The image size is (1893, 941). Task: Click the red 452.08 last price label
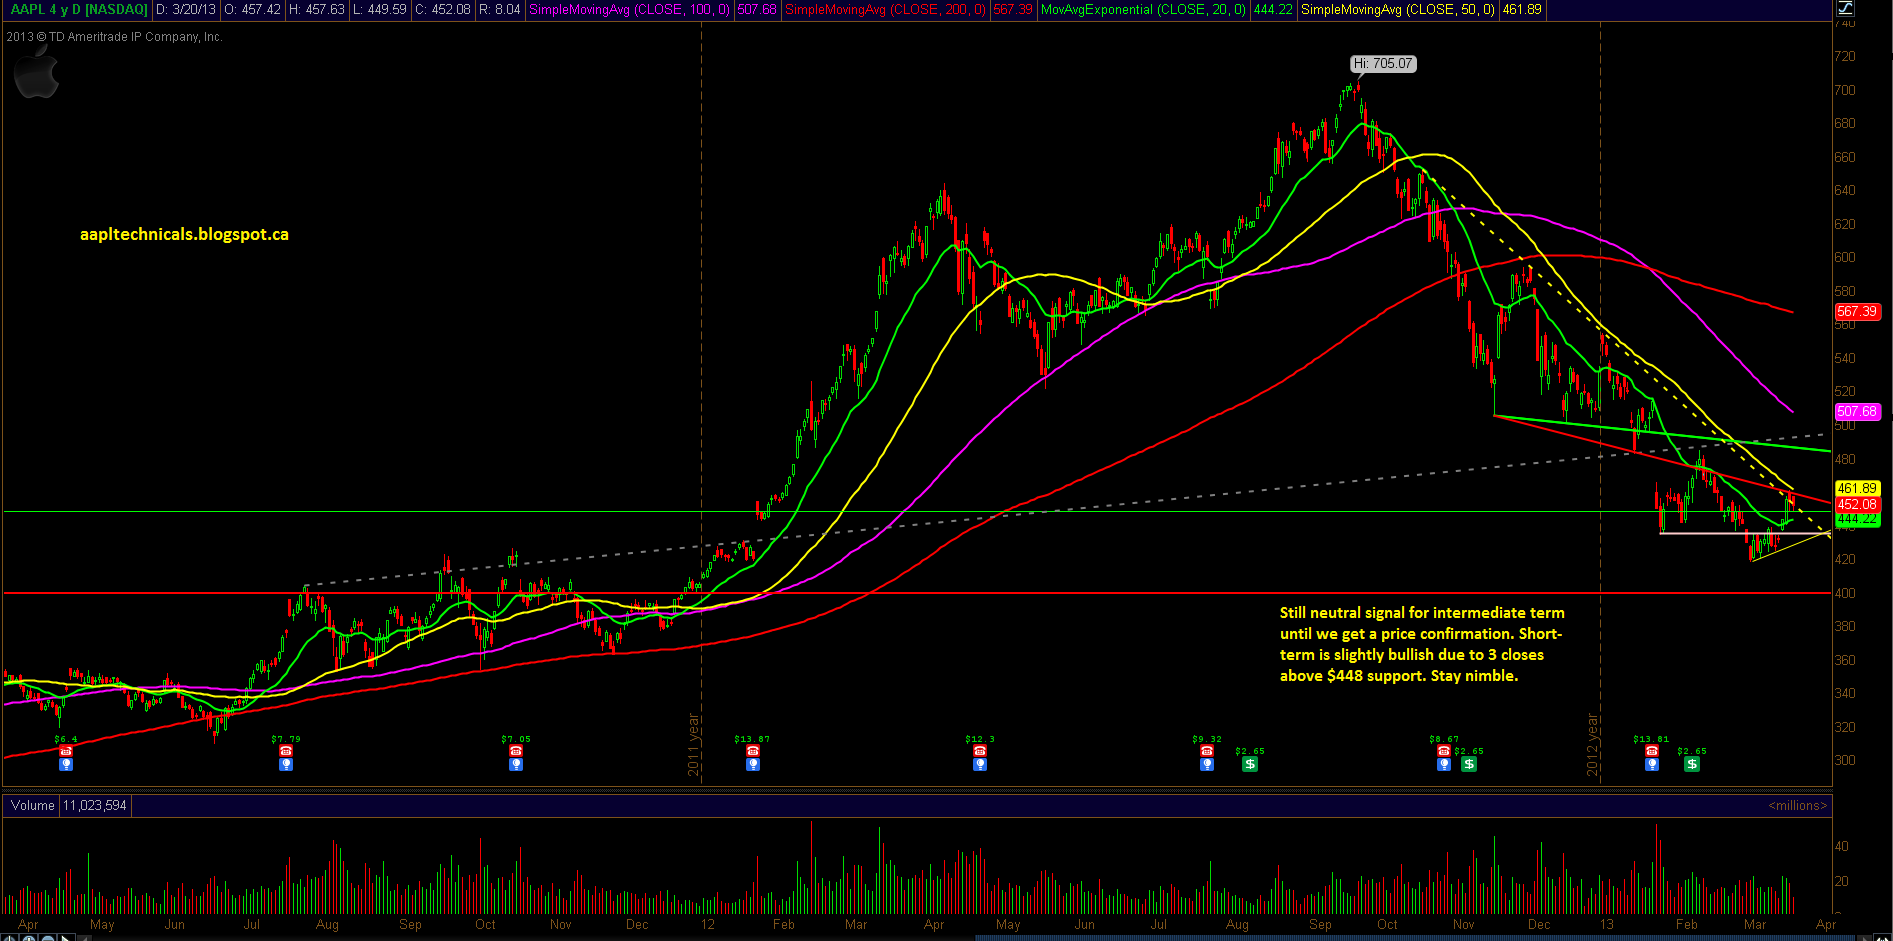point(1858,505)
